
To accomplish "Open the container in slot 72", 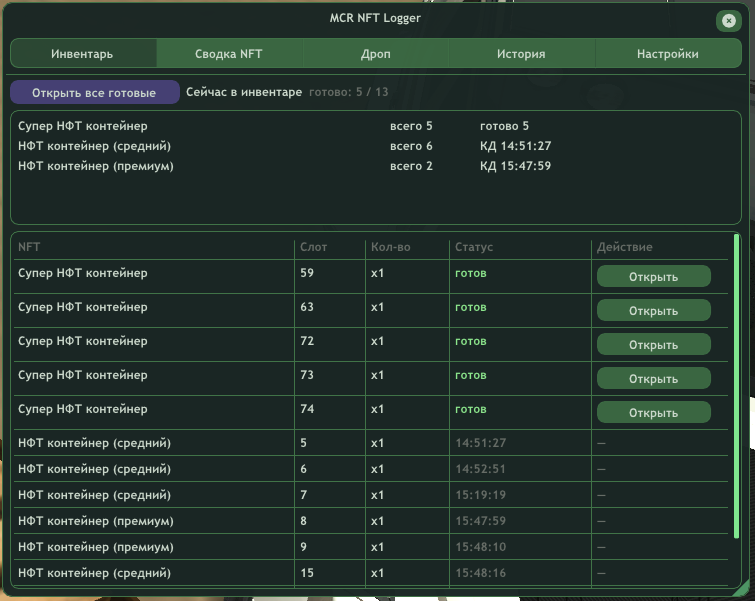I will pyautogui.click(x=653, y=345).
